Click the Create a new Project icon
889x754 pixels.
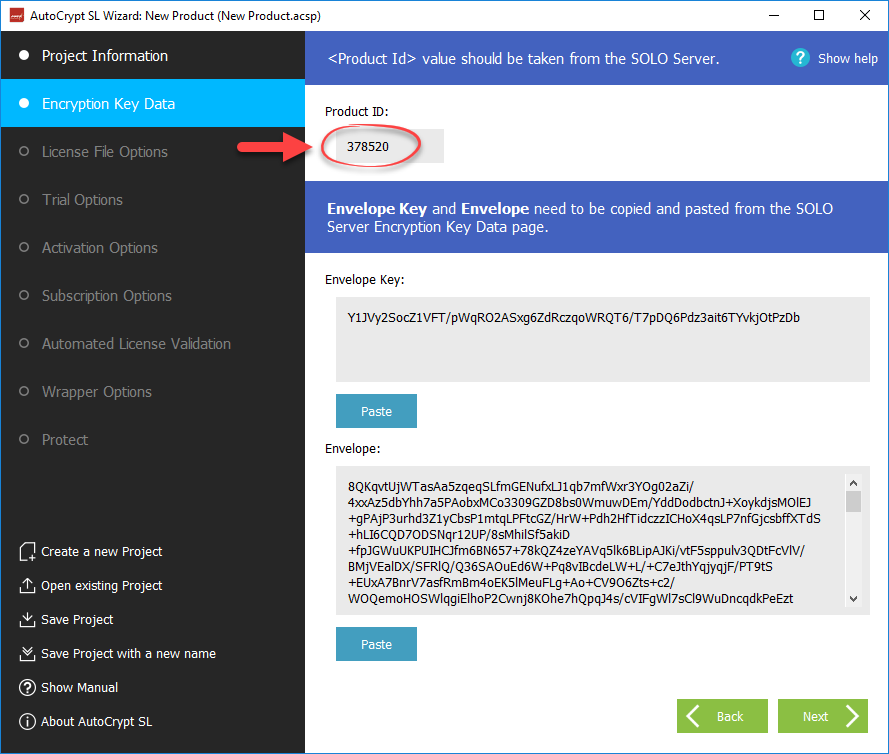[27, 552]
